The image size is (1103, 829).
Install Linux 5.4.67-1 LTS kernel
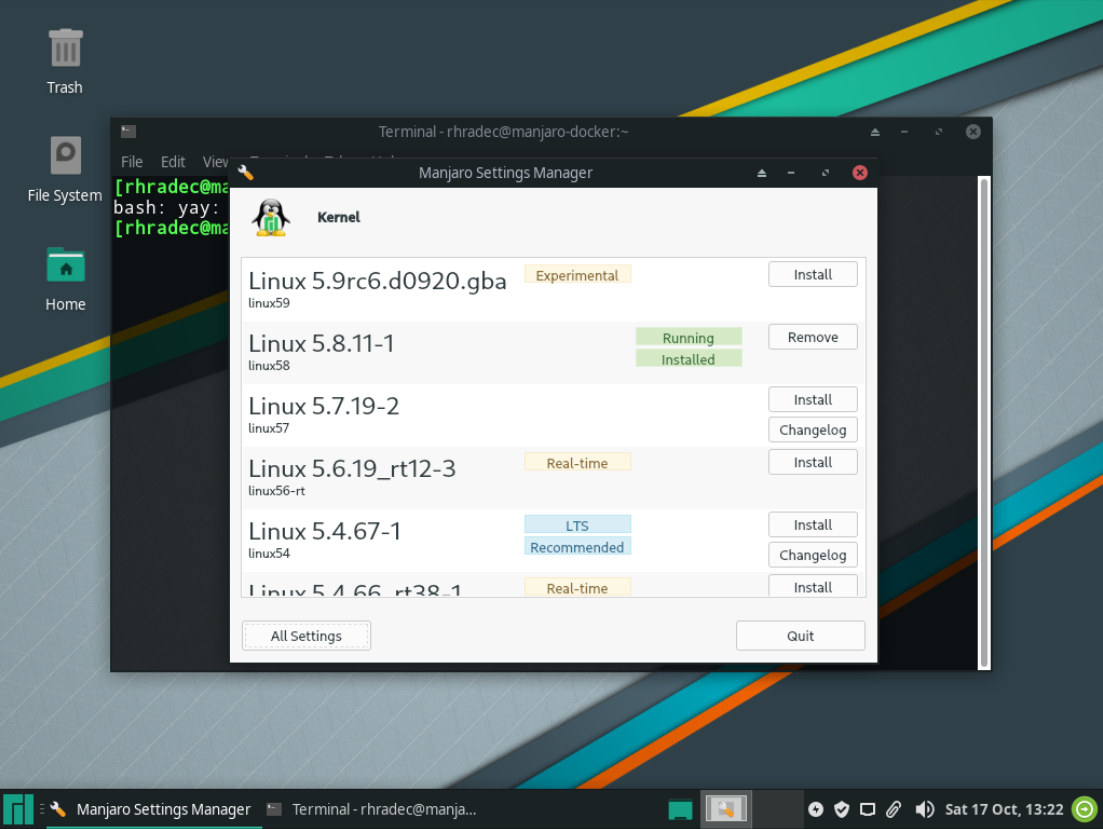tap(812, 525)
